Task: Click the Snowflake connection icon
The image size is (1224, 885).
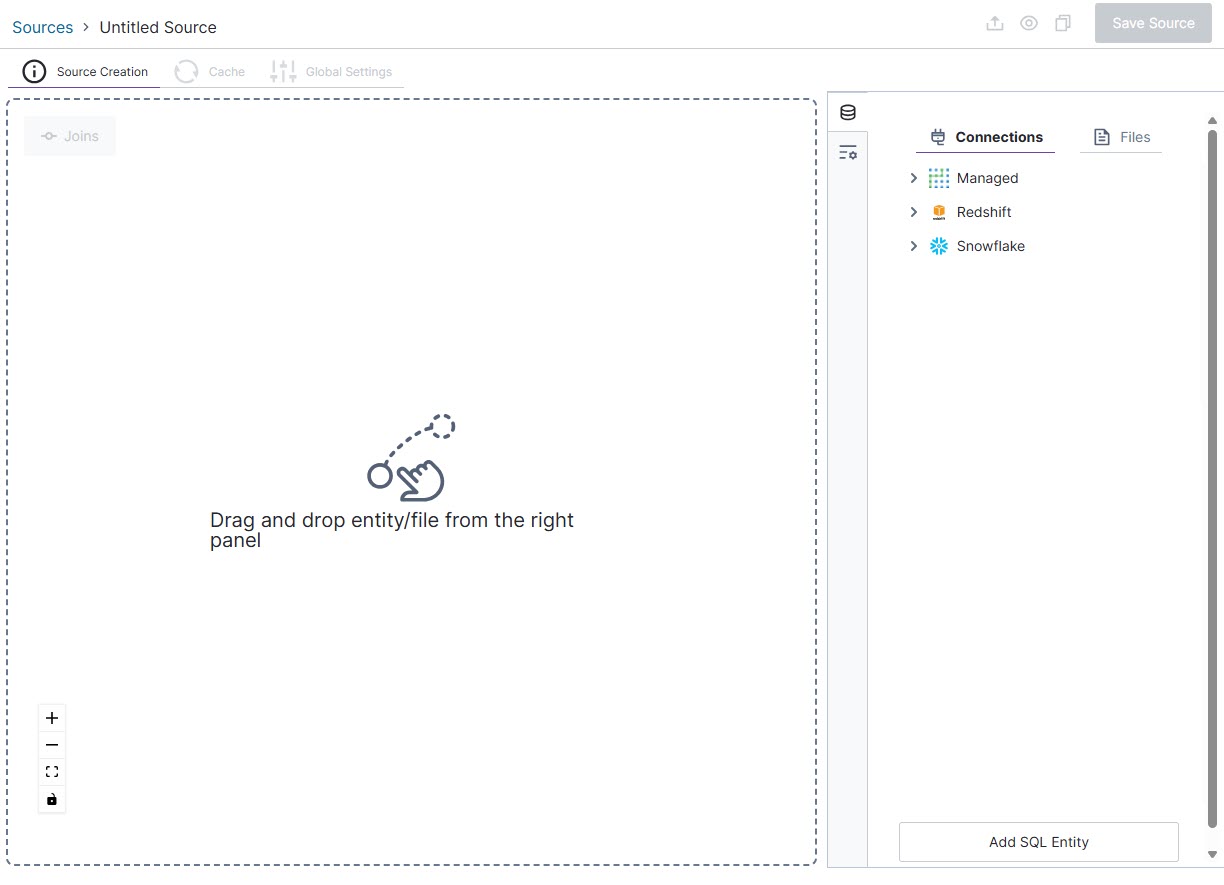Action: point(938,245)
